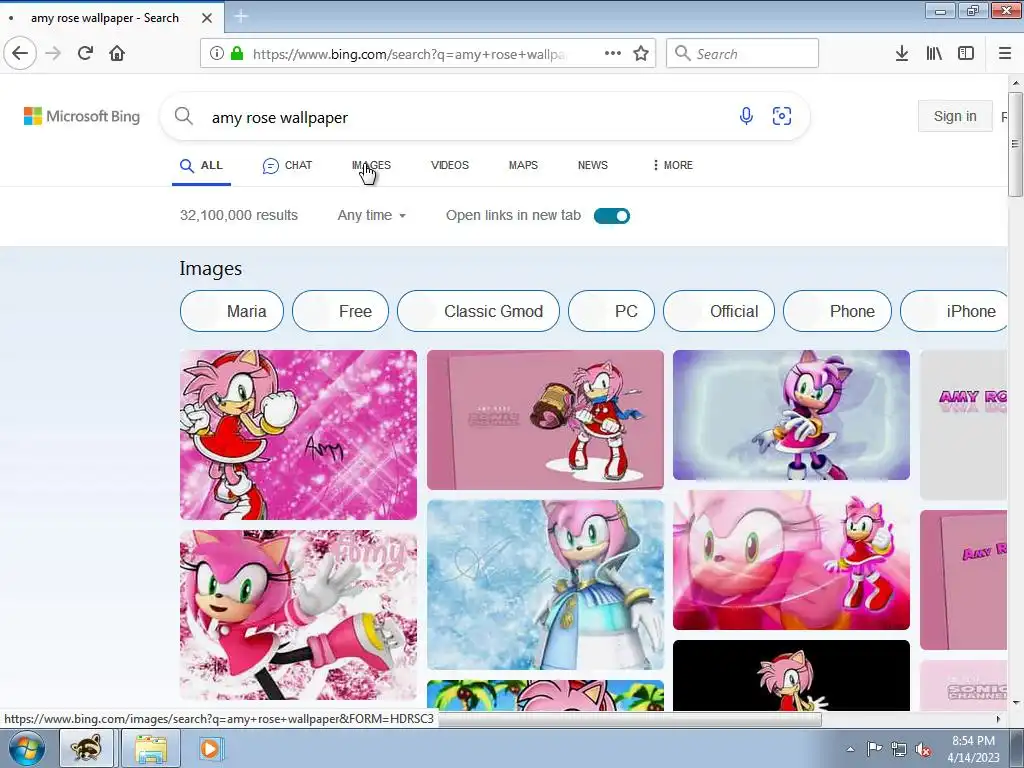Show site information icon in address bar

(217, 54)
